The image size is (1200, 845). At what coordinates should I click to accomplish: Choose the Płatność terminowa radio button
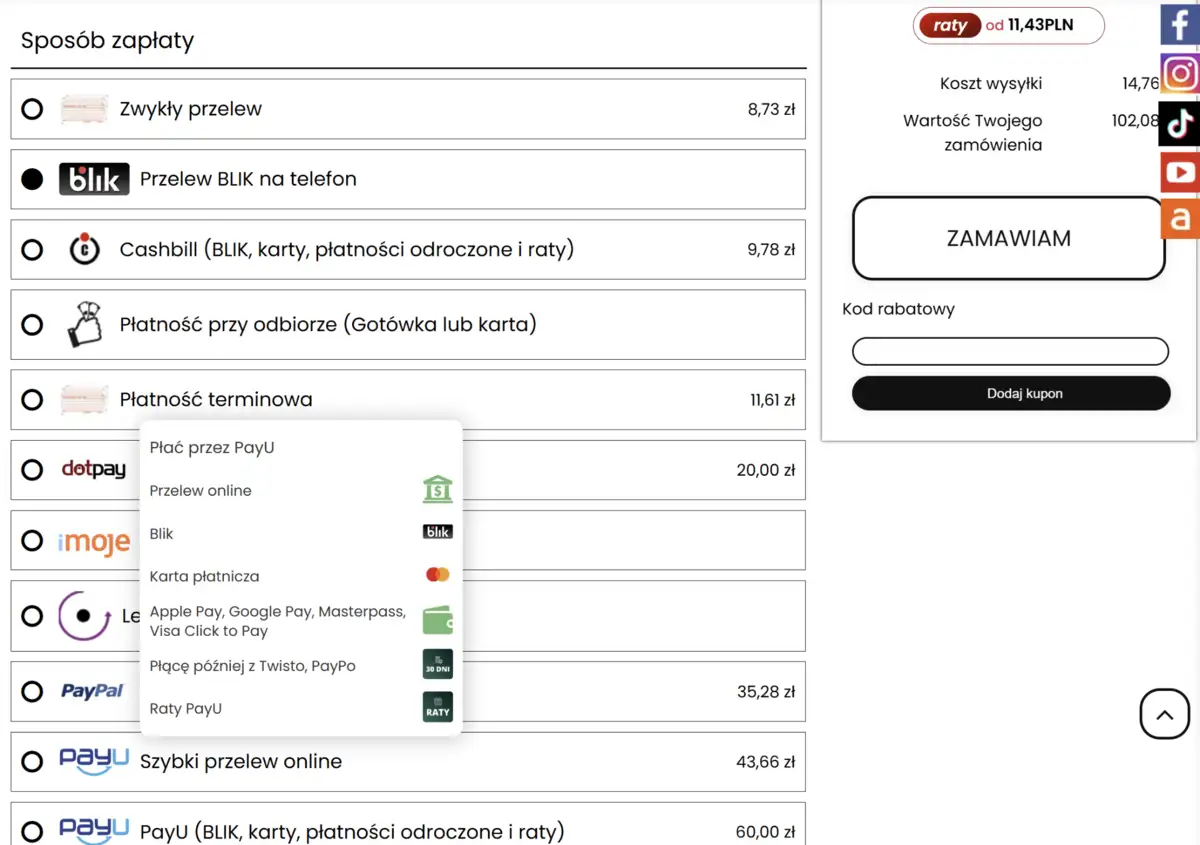coord(32,399)
